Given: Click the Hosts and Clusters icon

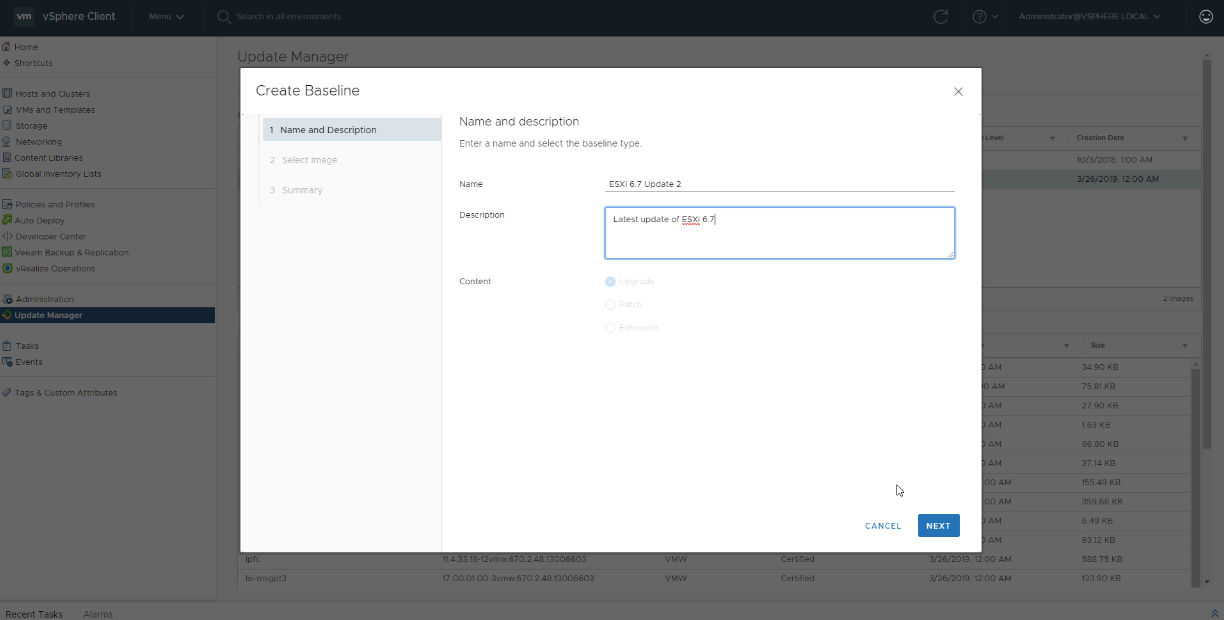Looking at the screenshot, I should pos(7,94).
